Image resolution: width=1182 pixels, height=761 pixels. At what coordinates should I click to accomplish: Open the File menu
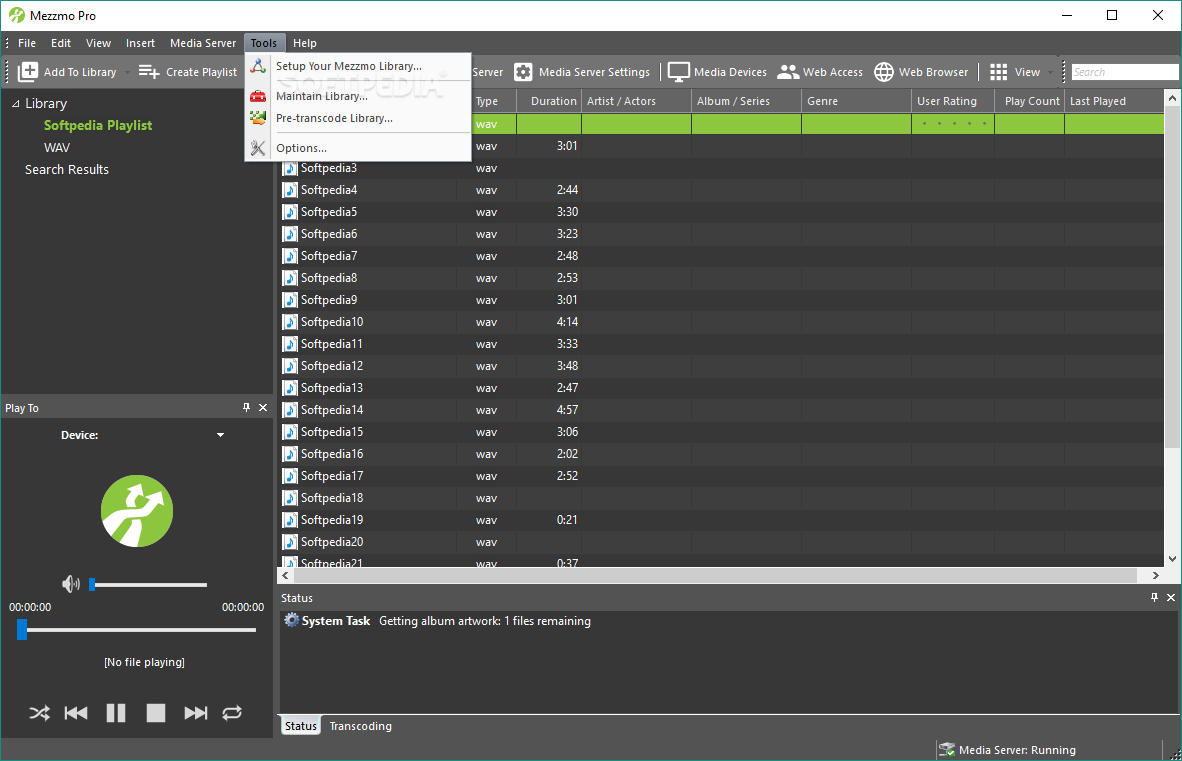26,43
